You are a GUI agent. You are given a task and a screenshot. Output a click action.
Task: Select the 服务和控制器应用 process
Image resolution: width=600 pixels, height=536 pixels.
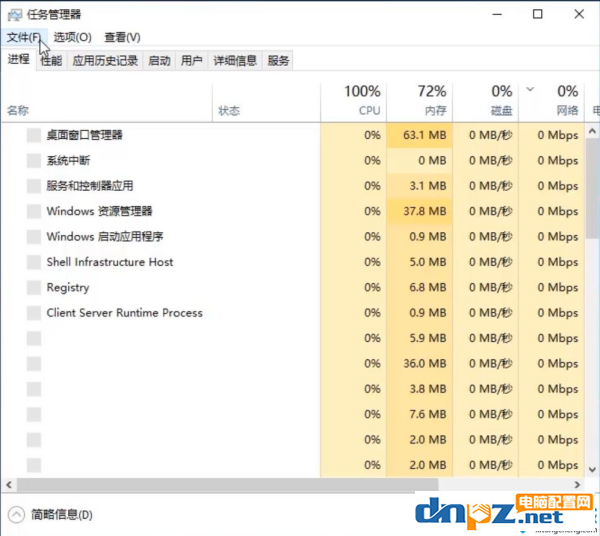292,186
